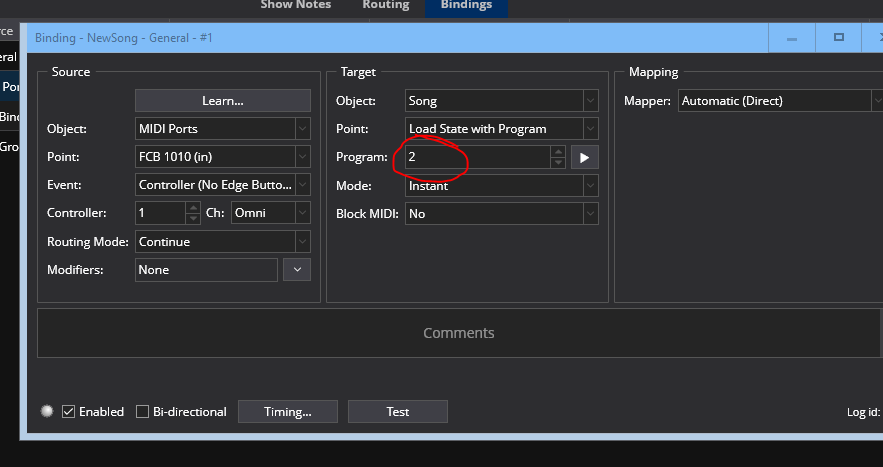Maximize the Binding dialog window
Image resolution: width=883 pixels, height=467 pixels.
click(x=838, y=37)
